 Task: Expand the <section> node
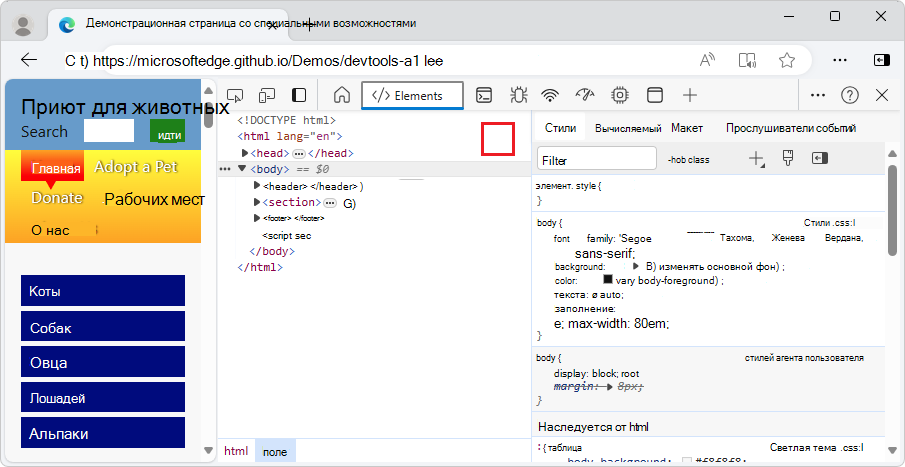[x=257, y=202]
